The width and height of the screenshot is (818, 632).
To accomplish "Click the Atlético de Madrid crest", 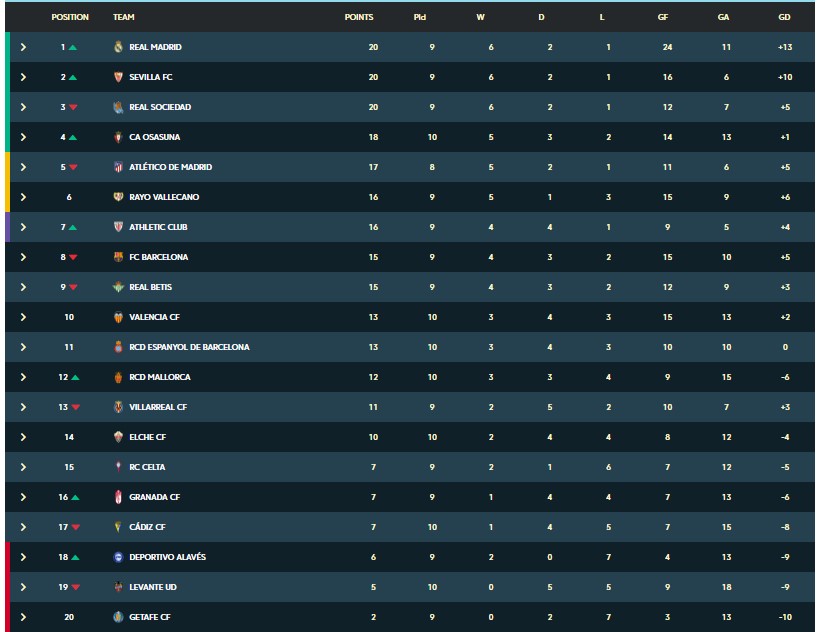I will click(x=118, y=167).
